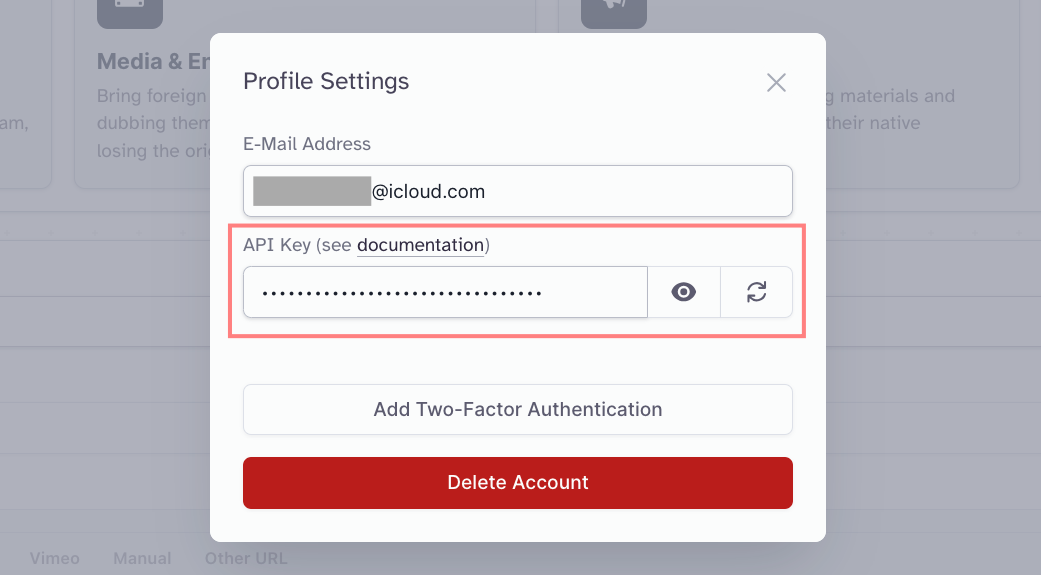Select the Other URL tab
Viewport: 1041px width, 575px height.
pyautogui.click(x=246, y=558)
